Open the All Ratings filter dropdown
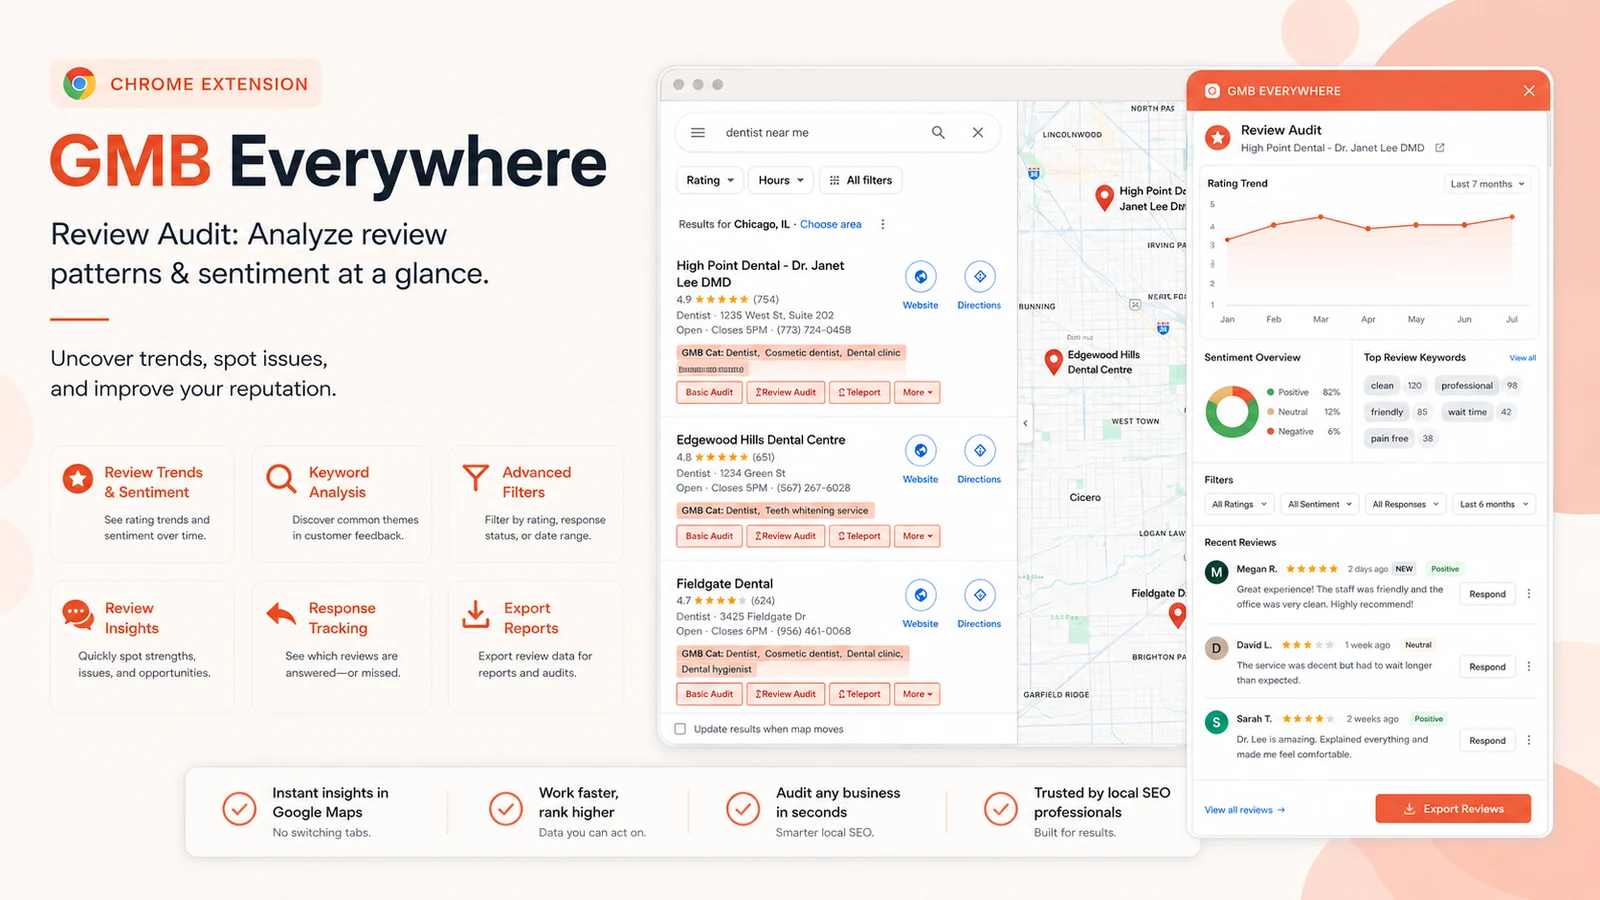Screen dimensions: 1600x900 coord(1239,504)
